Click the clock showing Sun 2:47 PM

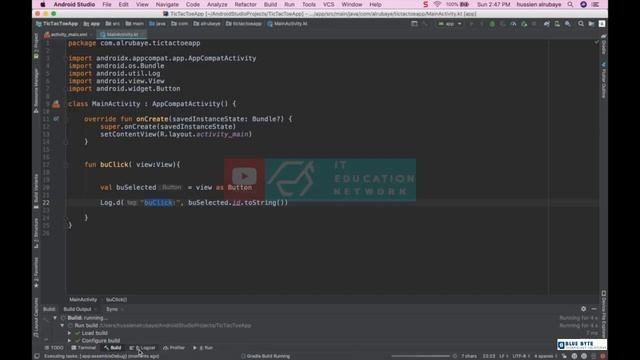(x=493, y=4)
